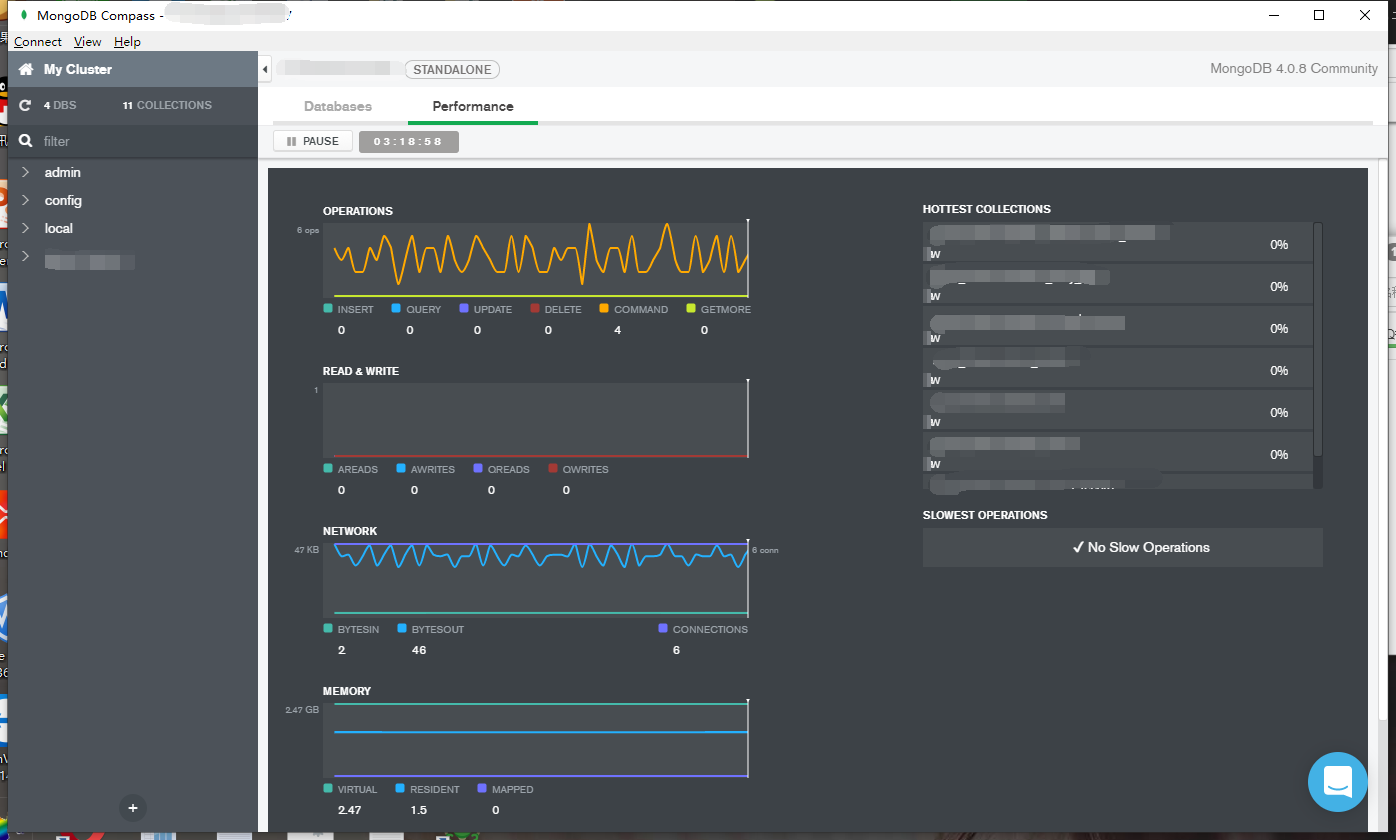The height and width of the screenshot is (840, 1396).
Task: Open the Connect menu
Action: [x=37, y=41]
